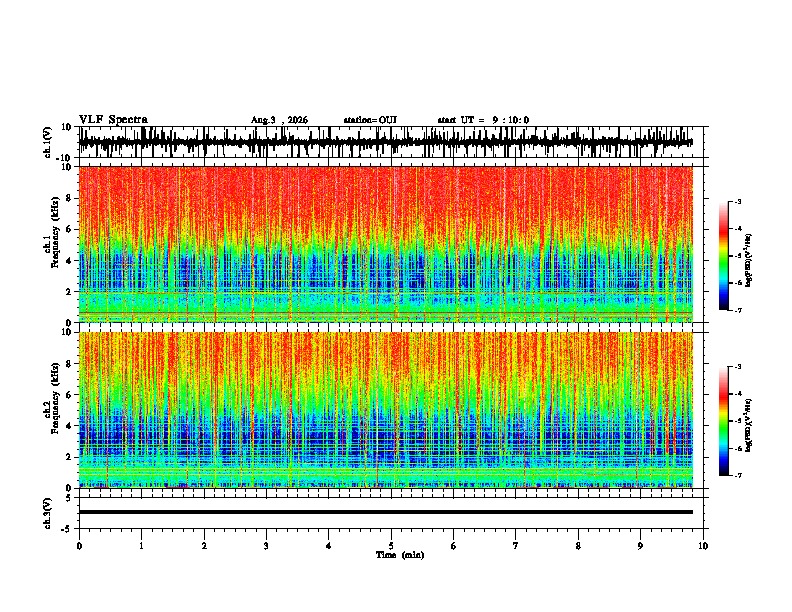This screenshot has width=792, height=612.
Task: Click the "-7" value on ch.2 colorbar
Action: [x=737, y=475]
